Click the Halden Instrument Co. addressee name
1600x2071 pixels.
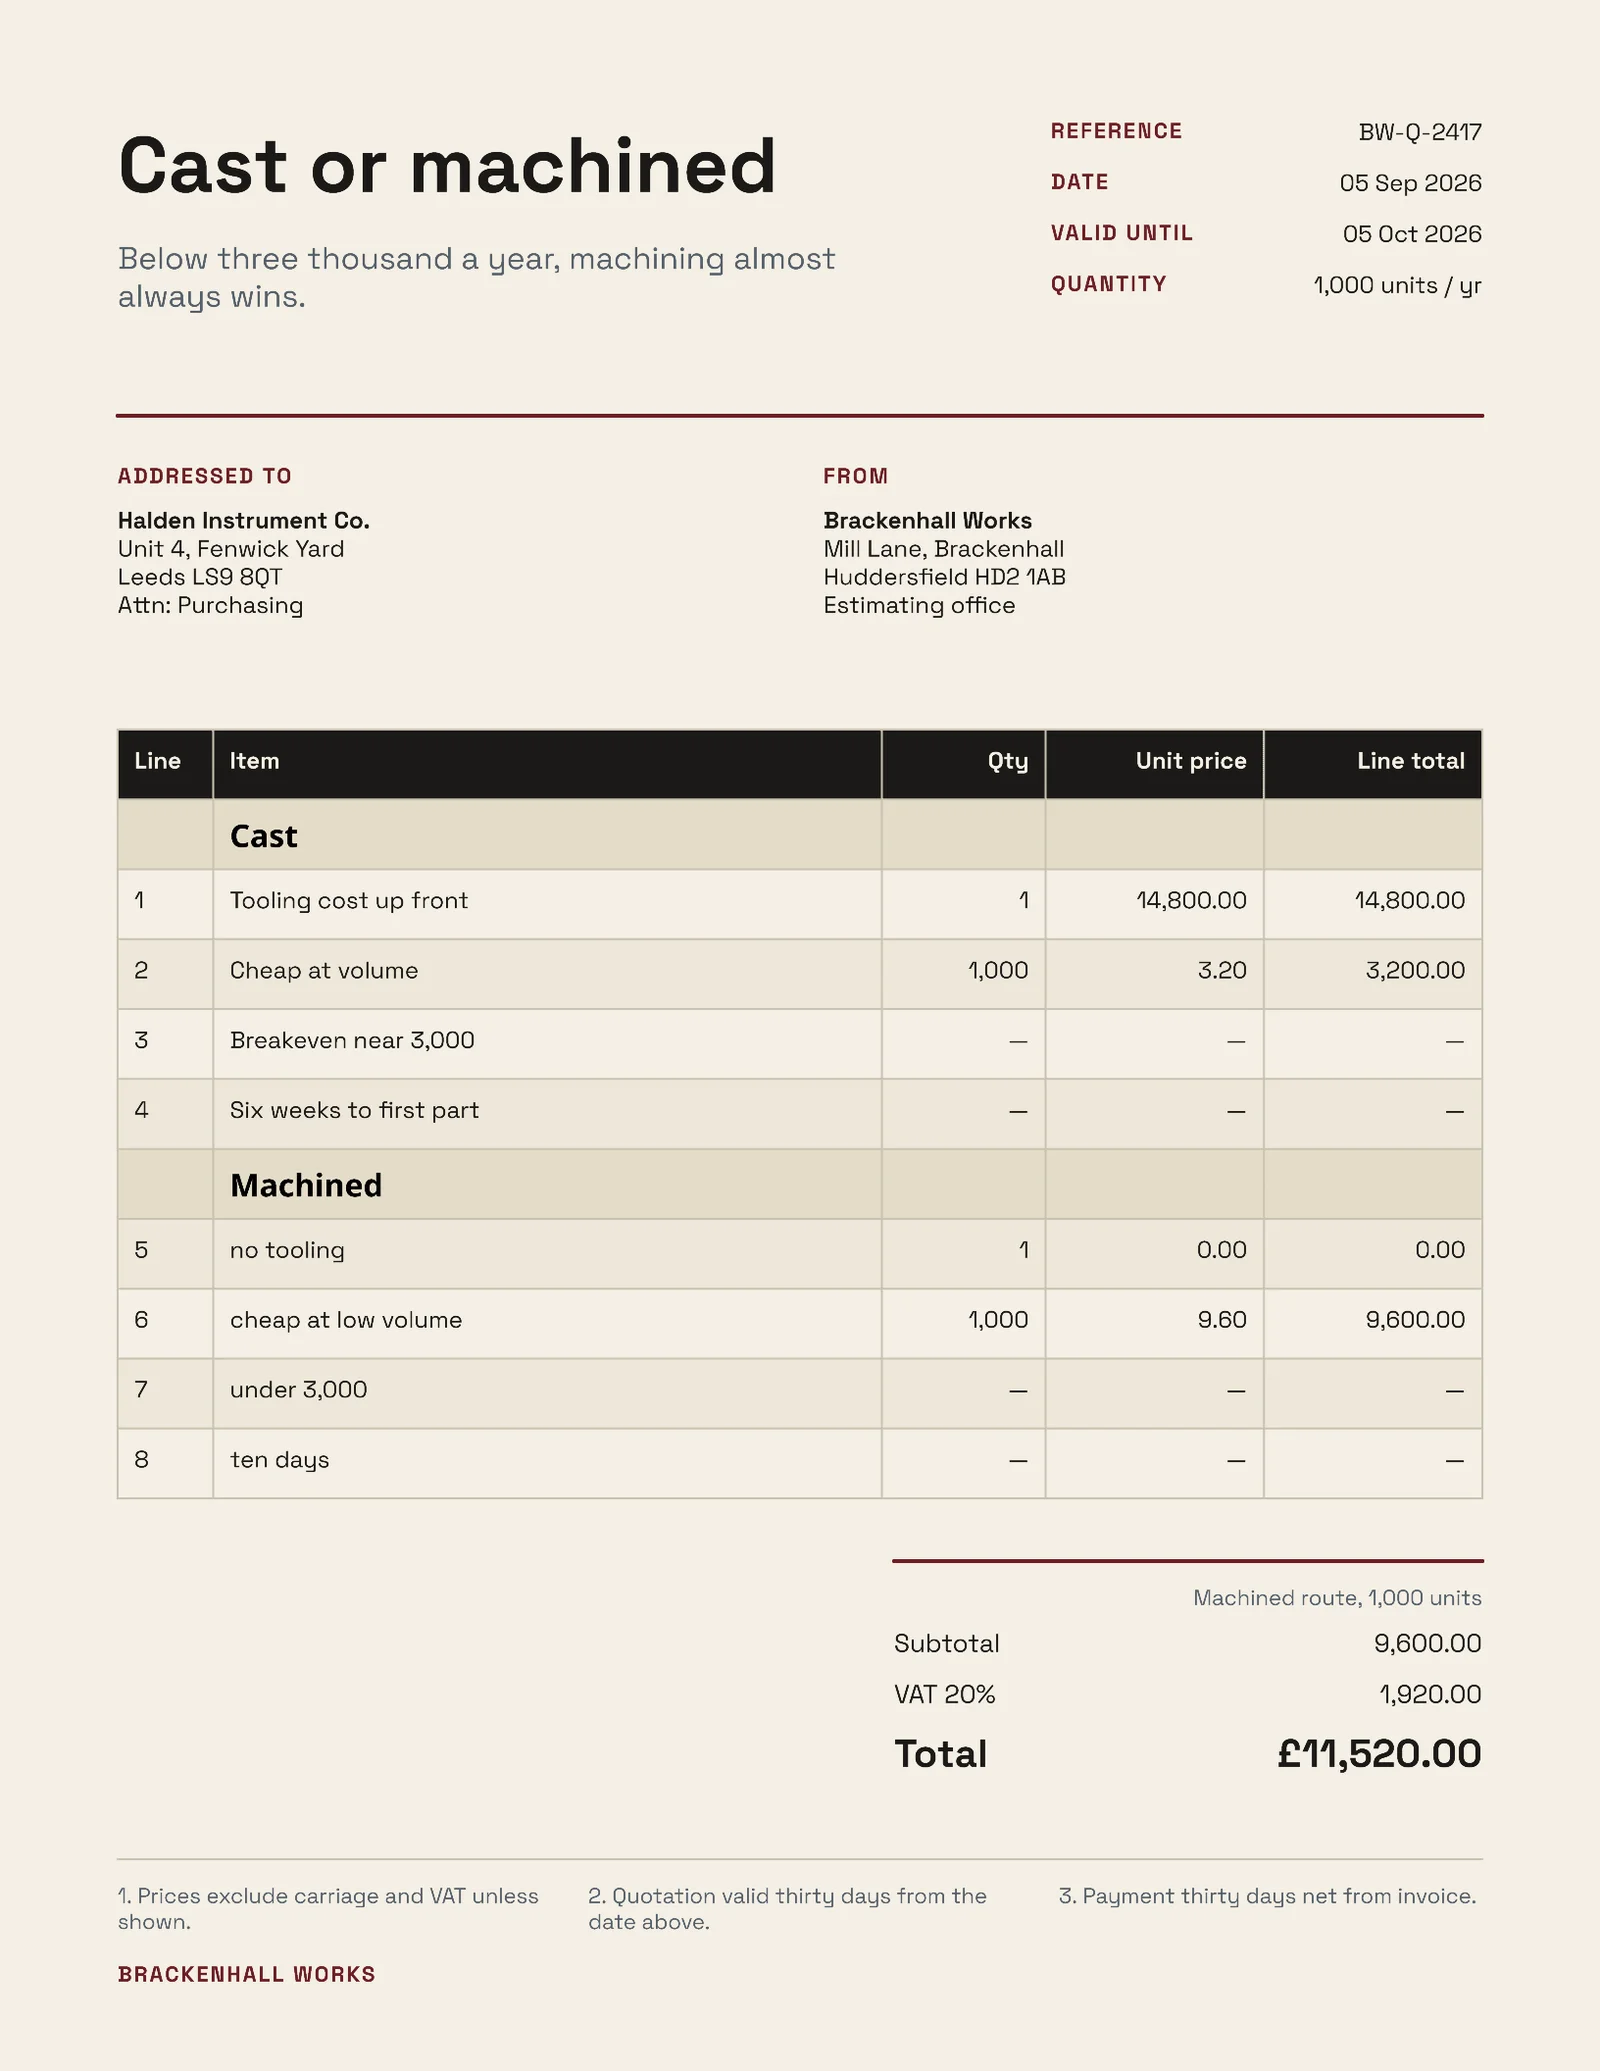pos(244,521)
